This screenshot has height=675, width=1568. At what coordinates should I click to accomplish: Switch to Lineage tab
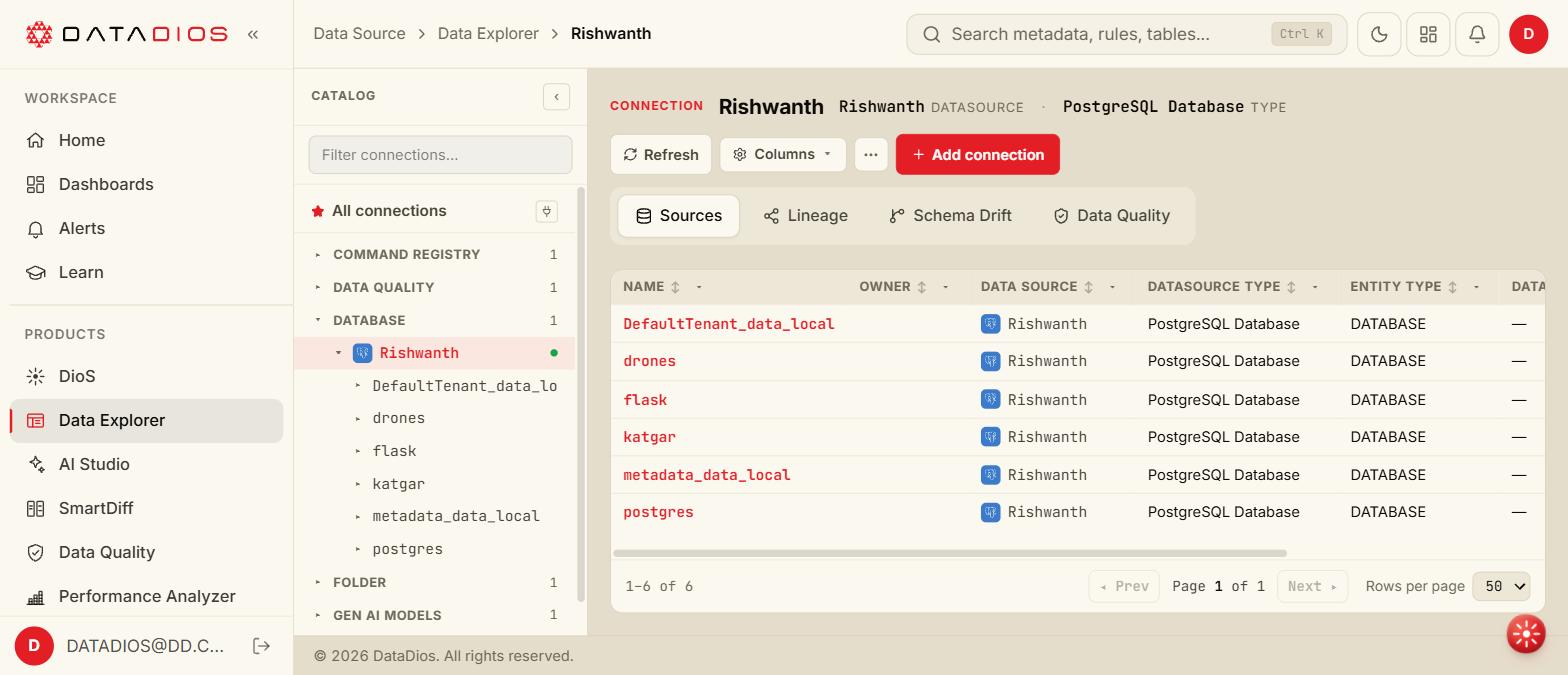(x=805, y=216)
